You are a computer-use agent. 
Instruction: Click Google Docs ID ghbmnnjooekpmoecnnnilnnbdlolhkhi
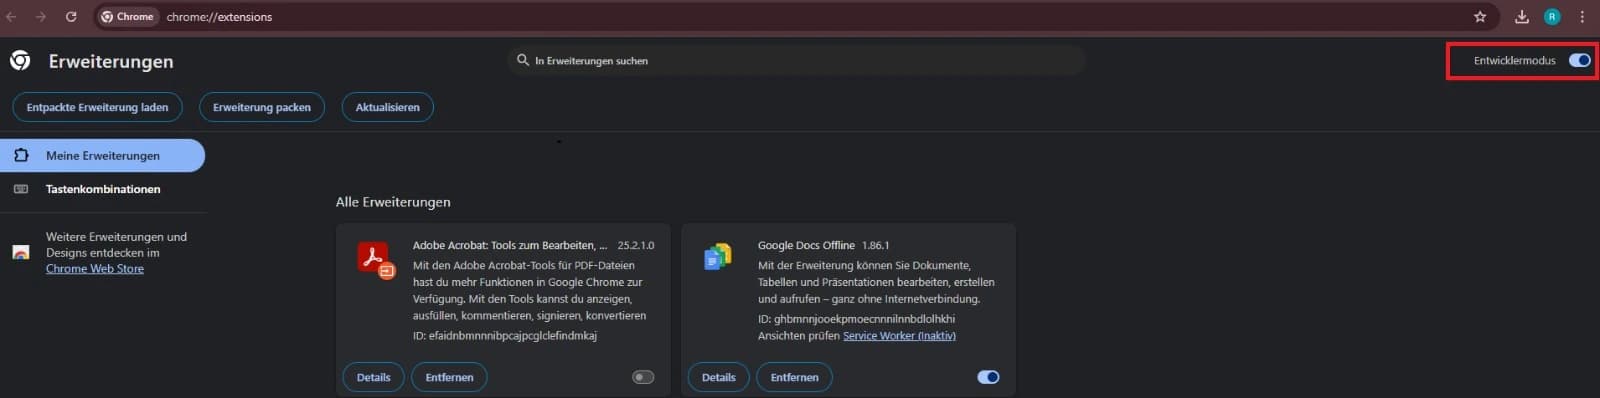(856, 319)
